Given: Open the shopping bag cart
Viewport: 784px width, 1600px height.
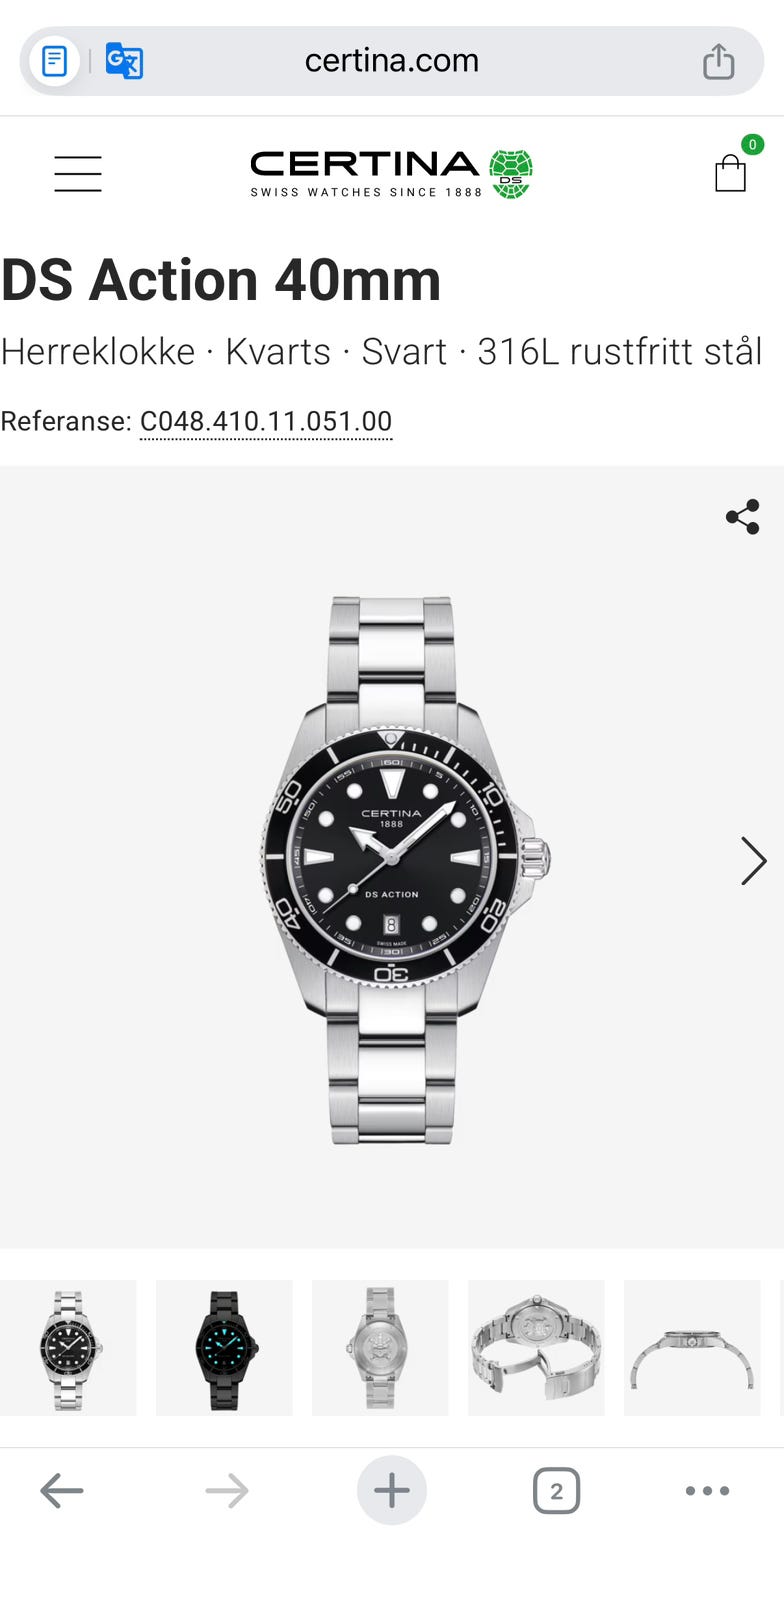Looking at the screenshot, I should pos(731,172).
